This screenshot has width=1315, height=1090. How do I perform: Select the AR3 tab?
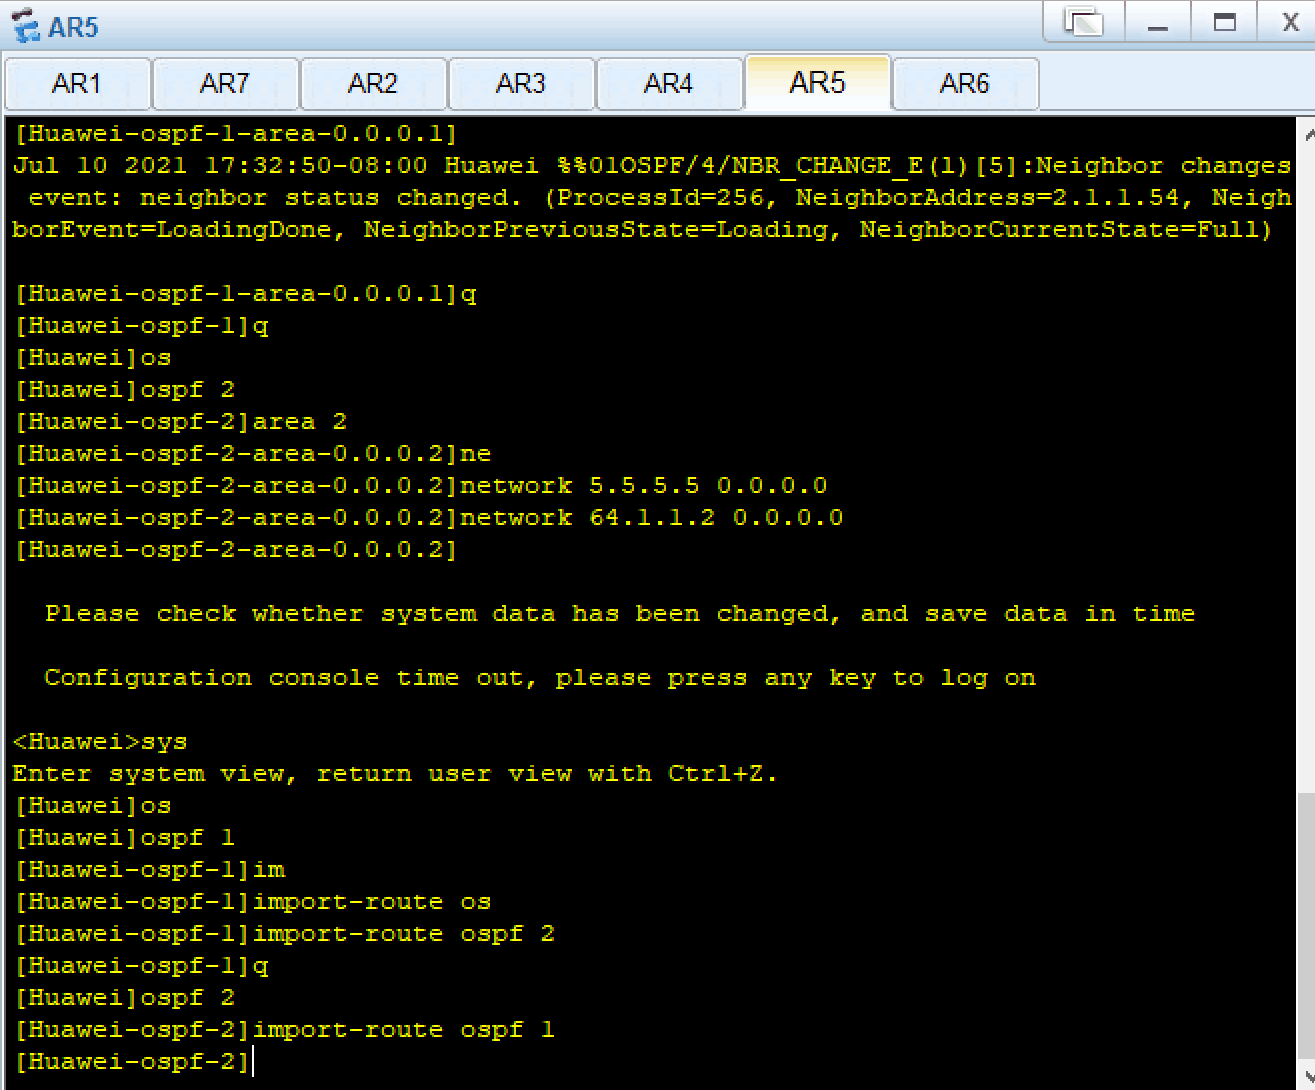coord(521,83)
